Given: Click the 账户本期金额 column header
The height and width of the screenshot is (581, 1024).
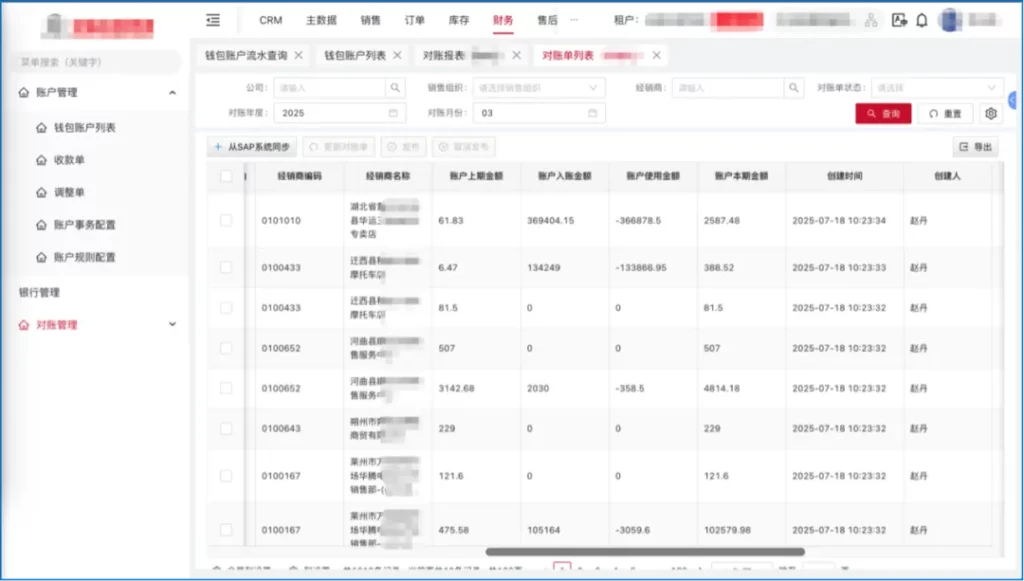Looking at the screenshot, I should [x=741, y=176].
